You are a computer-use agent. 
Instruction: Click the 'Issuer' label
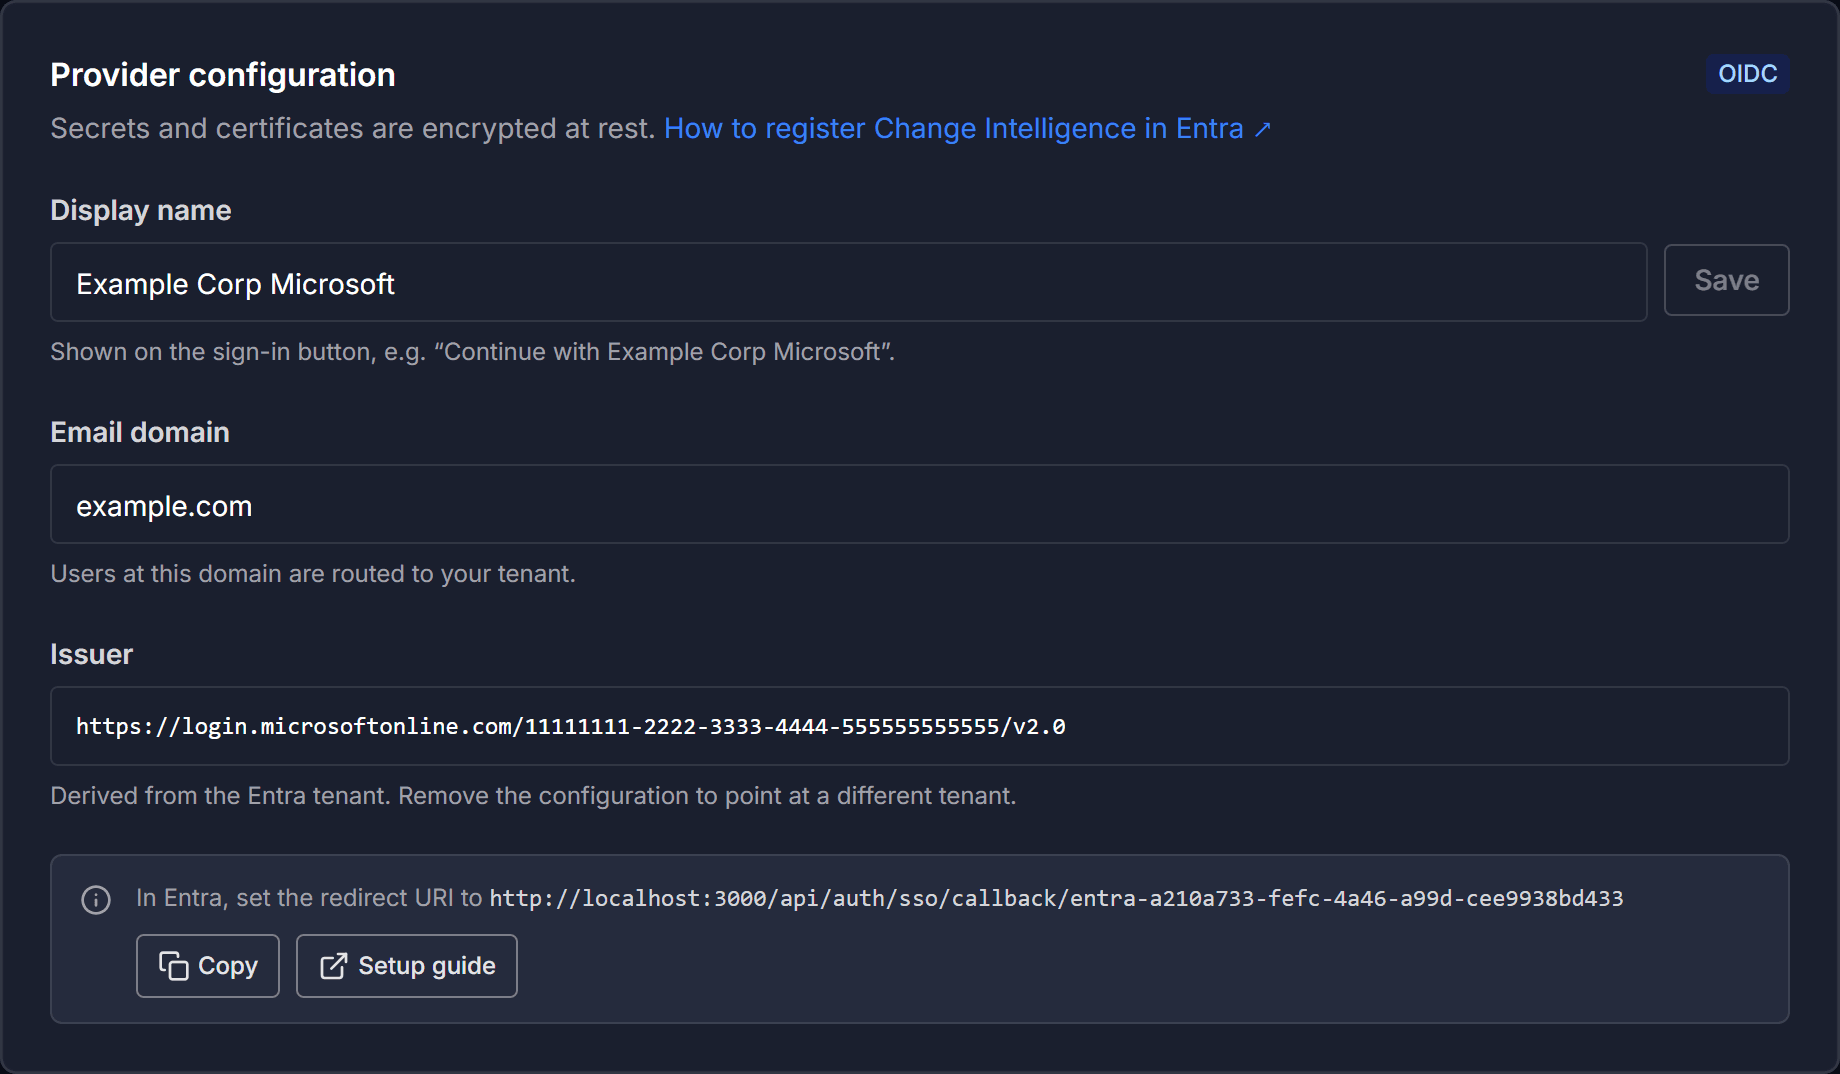[x=92, y=654]
